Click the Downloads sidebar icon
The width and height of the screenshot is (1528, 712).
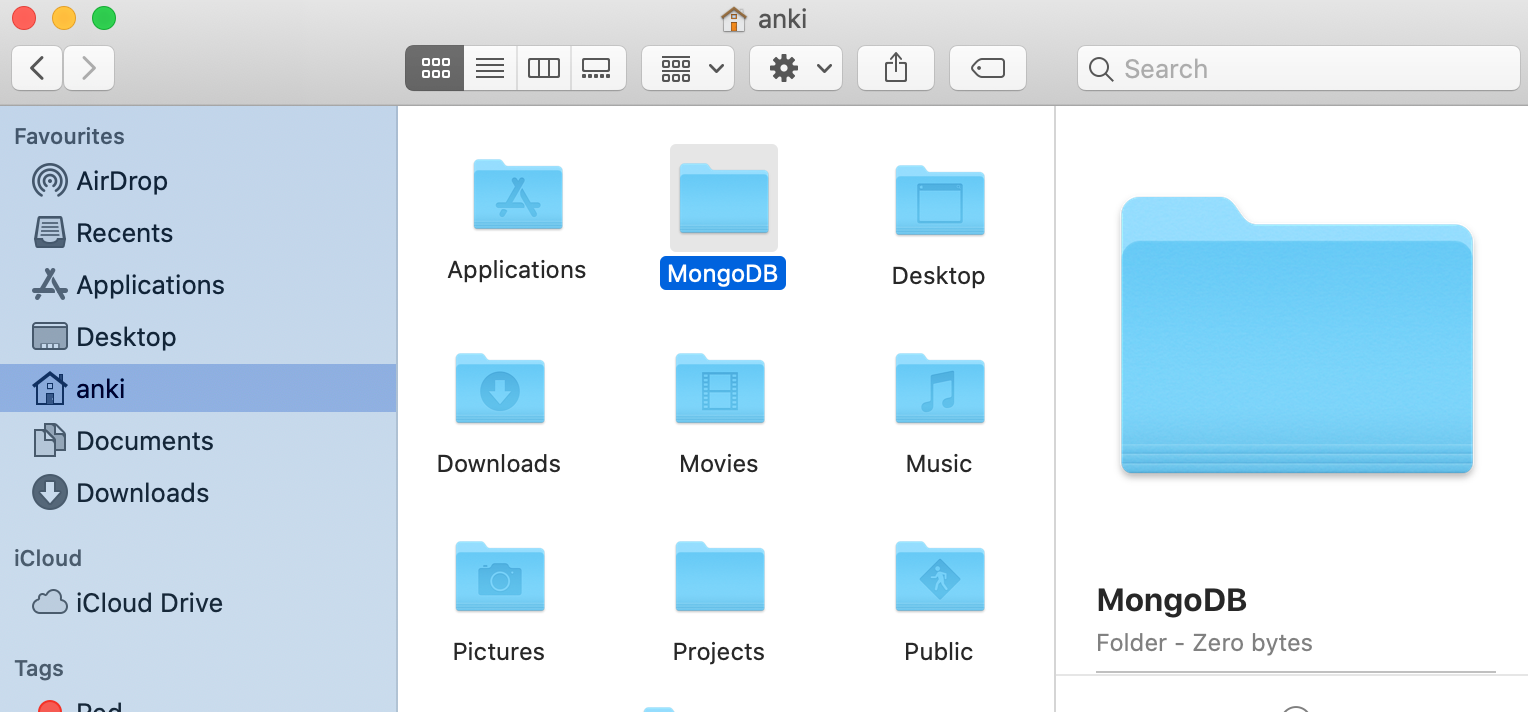click(50, 493)
